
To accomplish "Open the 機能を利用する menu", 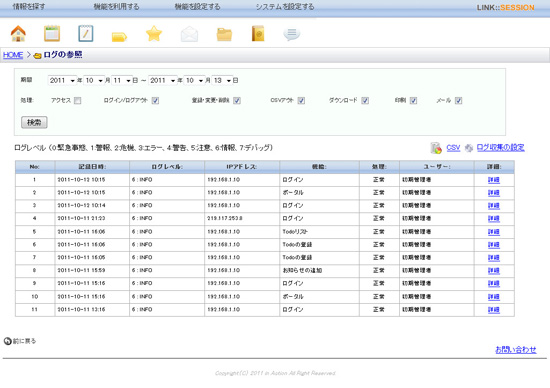I will 116,7.
